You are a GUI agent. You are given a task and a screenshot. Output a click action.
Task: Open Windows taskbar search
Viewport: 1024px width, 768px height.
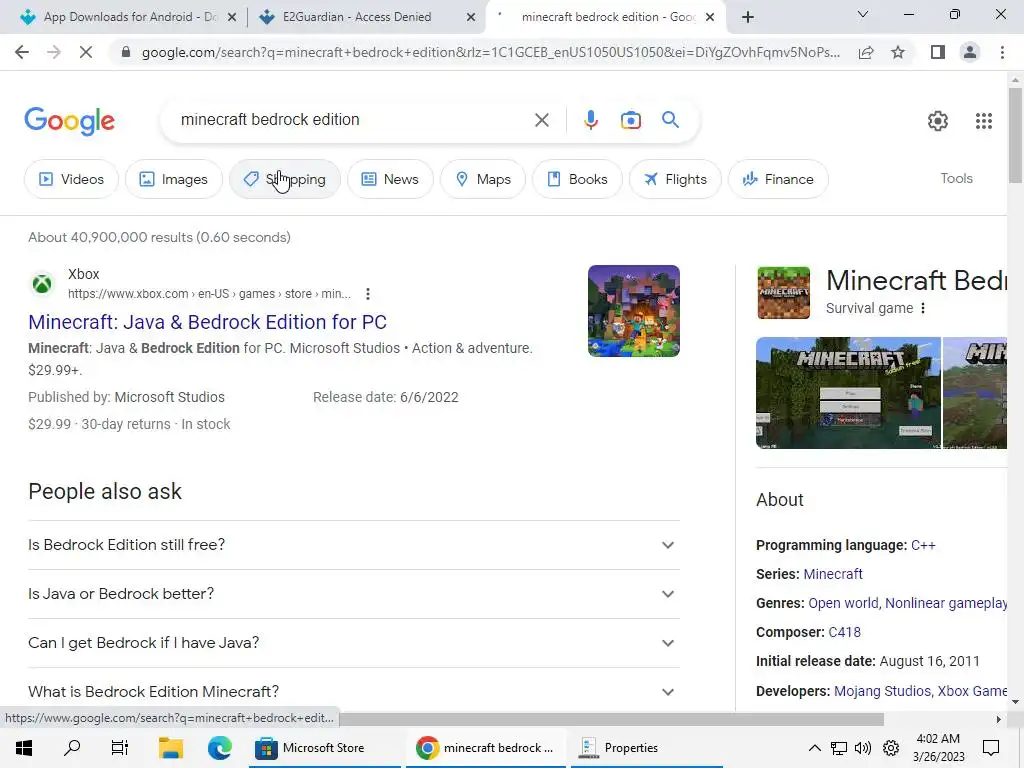[x=72, y=748]
